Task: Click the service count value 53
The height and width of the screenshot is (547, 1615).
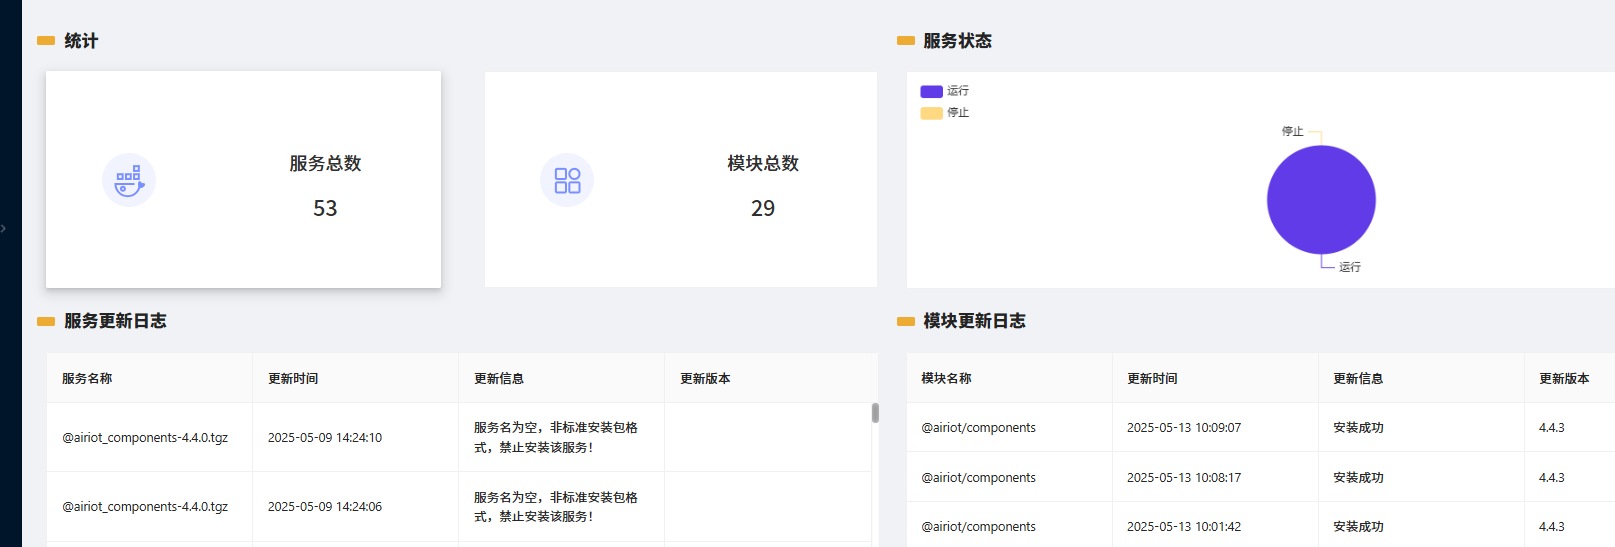Action: (325, 208)
